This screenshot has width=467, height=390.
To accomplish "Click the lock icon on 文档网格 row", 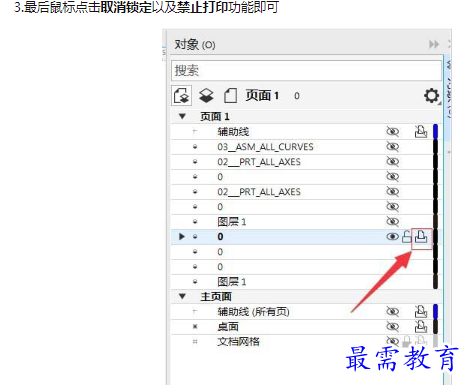I will coord(406,341).
